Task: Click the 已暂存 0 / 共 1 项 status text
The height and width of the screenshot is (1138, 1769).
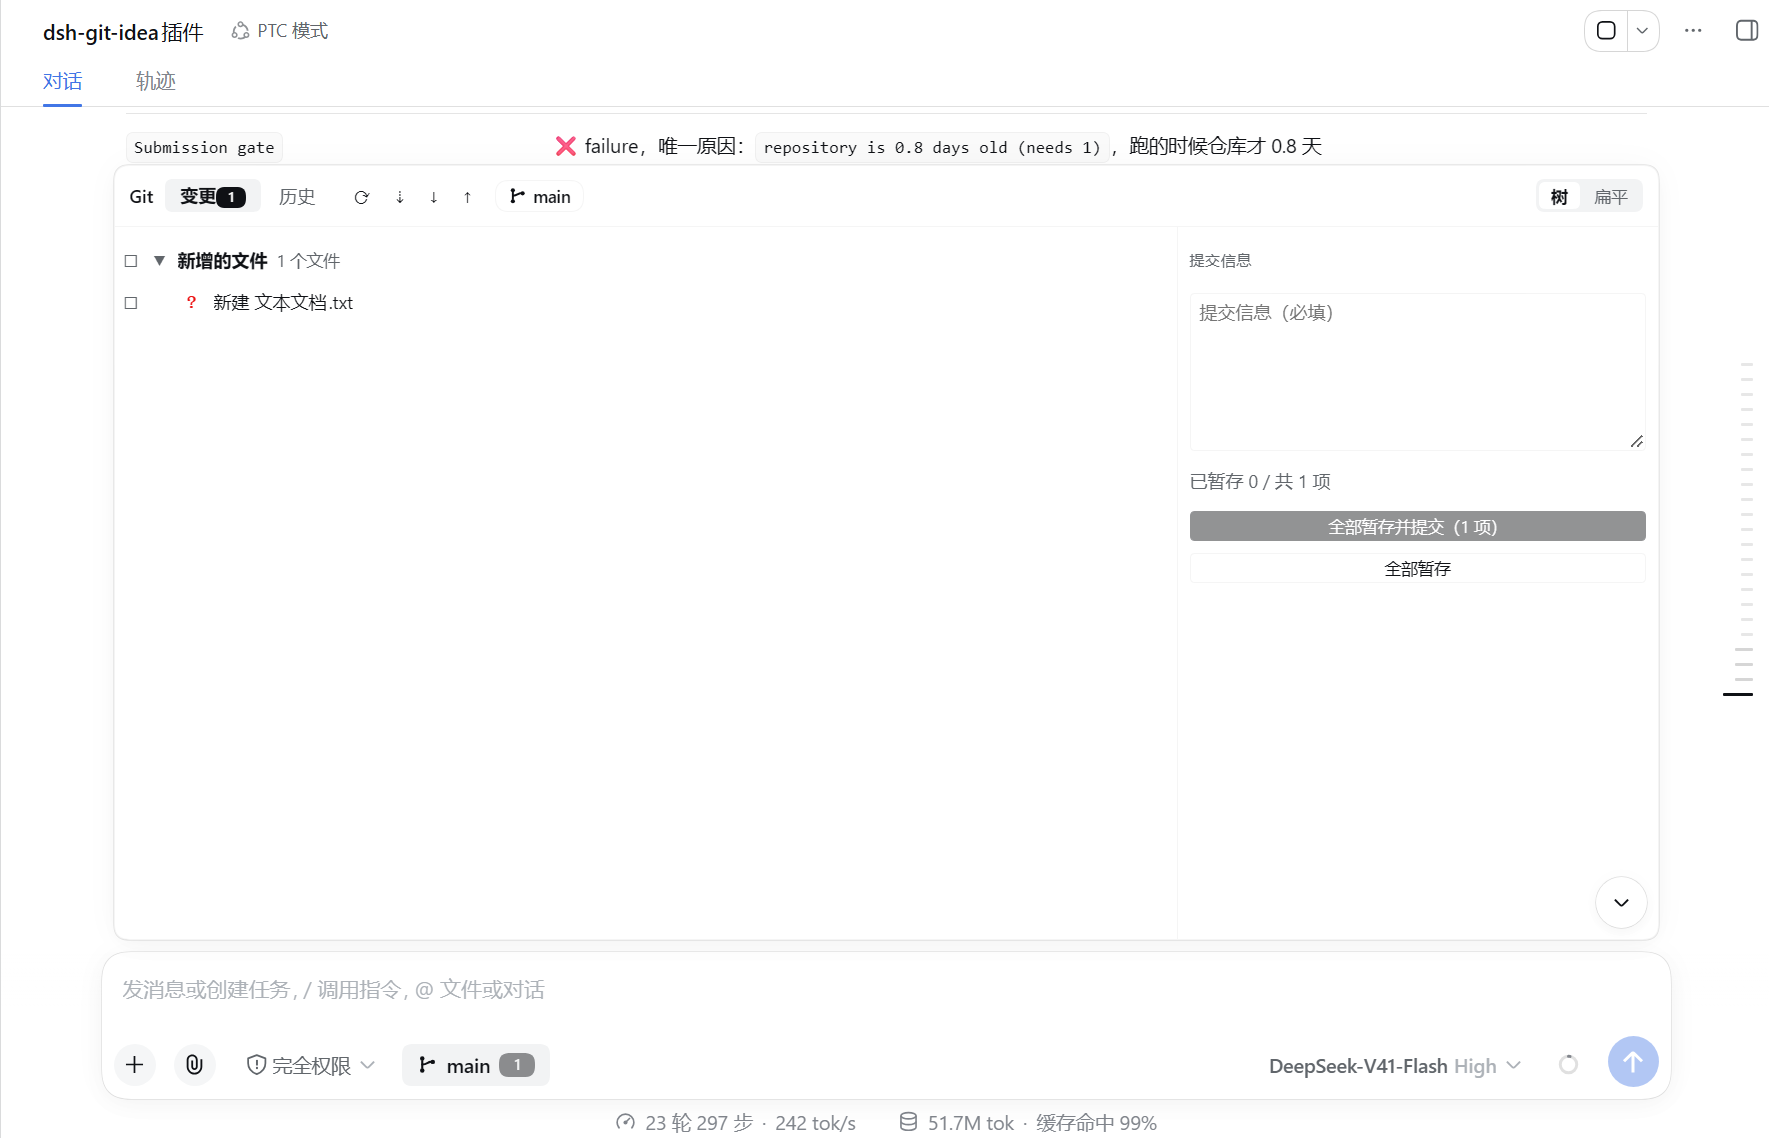Action: tap(1260, 482)
